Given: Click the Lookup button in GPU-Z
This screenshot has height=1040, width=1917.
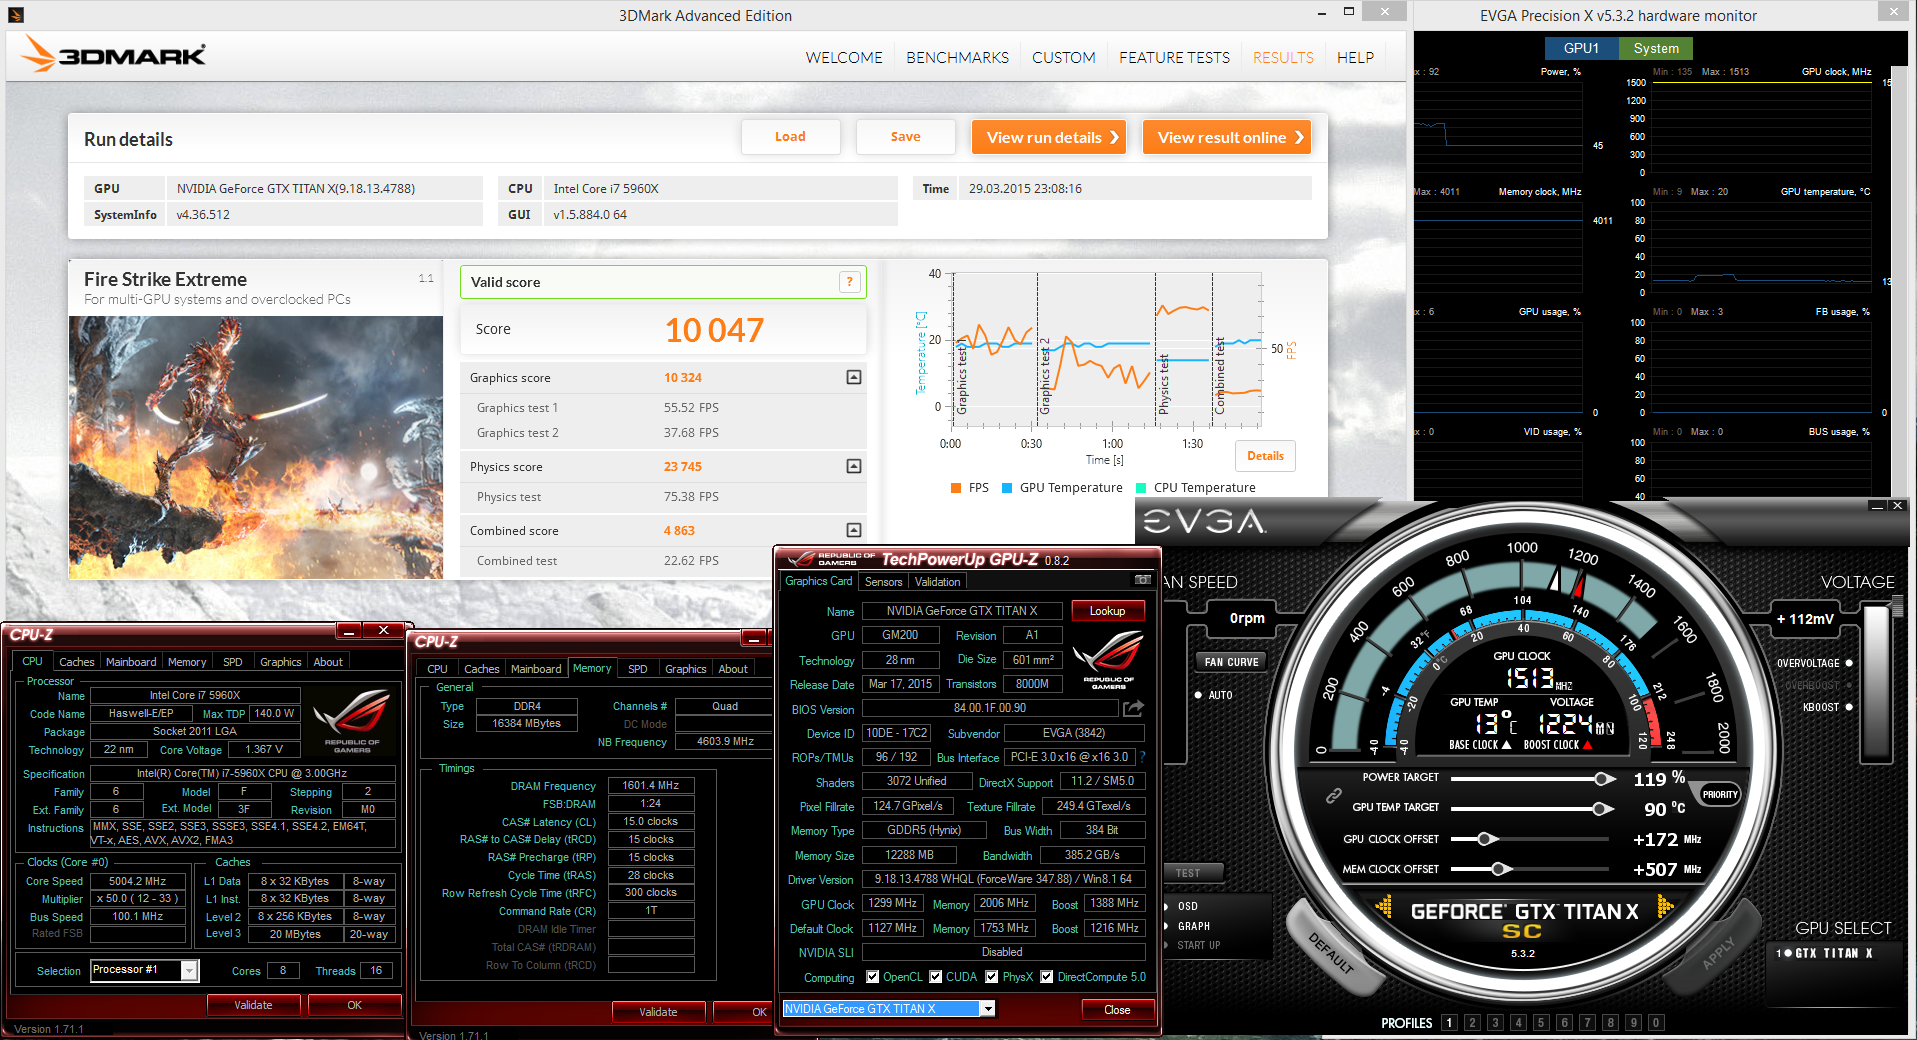Looking at the screenshot, I should (1107, 611).
